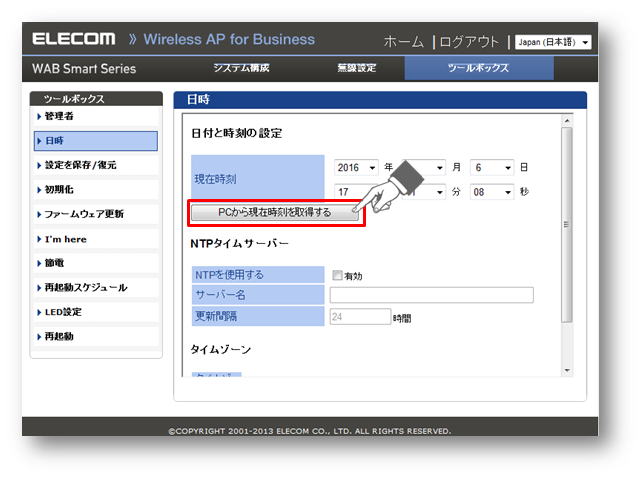Open 再起動 sidebar item
Screen dimensions: 641x478
coord(96,337)
